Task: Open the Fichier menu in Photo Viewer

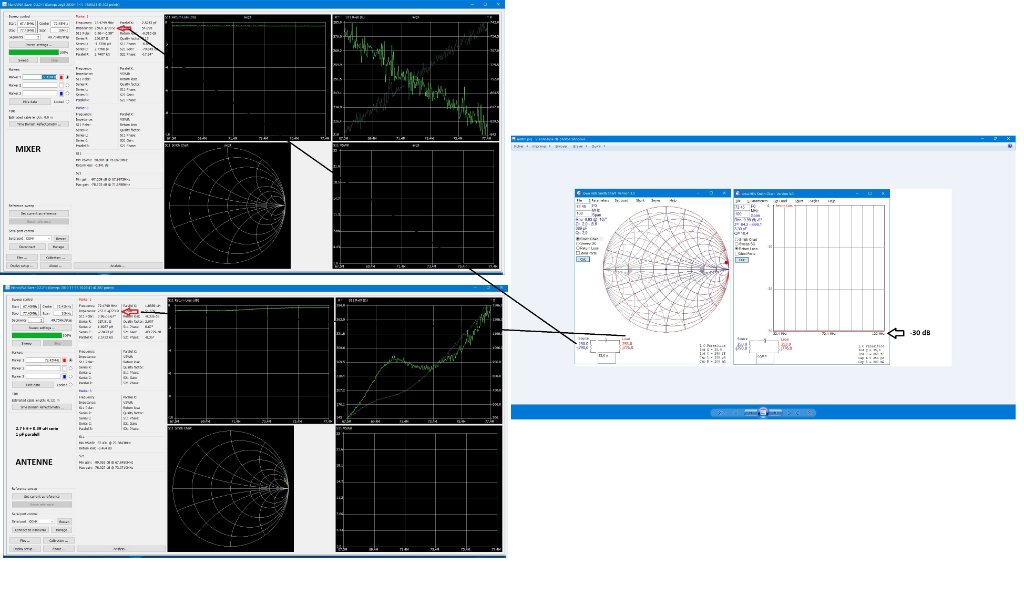Action: (522, 146)
